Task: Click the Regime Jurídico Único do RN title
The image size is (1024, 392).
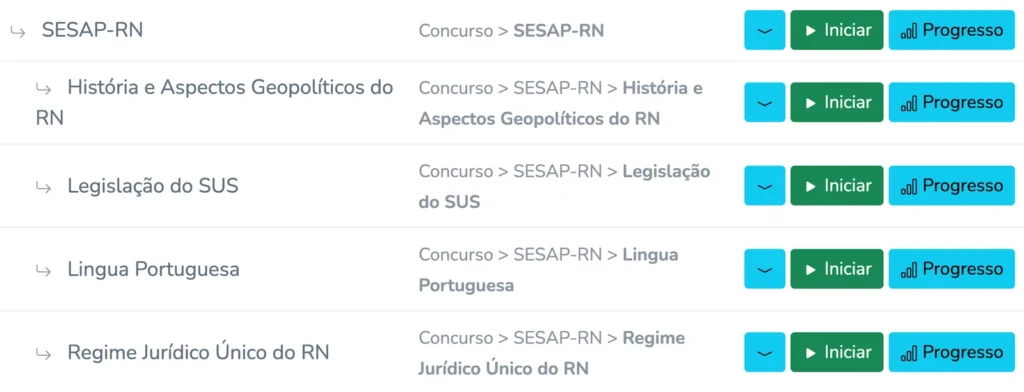Action: pyautogui.click(x=199, y=353)
